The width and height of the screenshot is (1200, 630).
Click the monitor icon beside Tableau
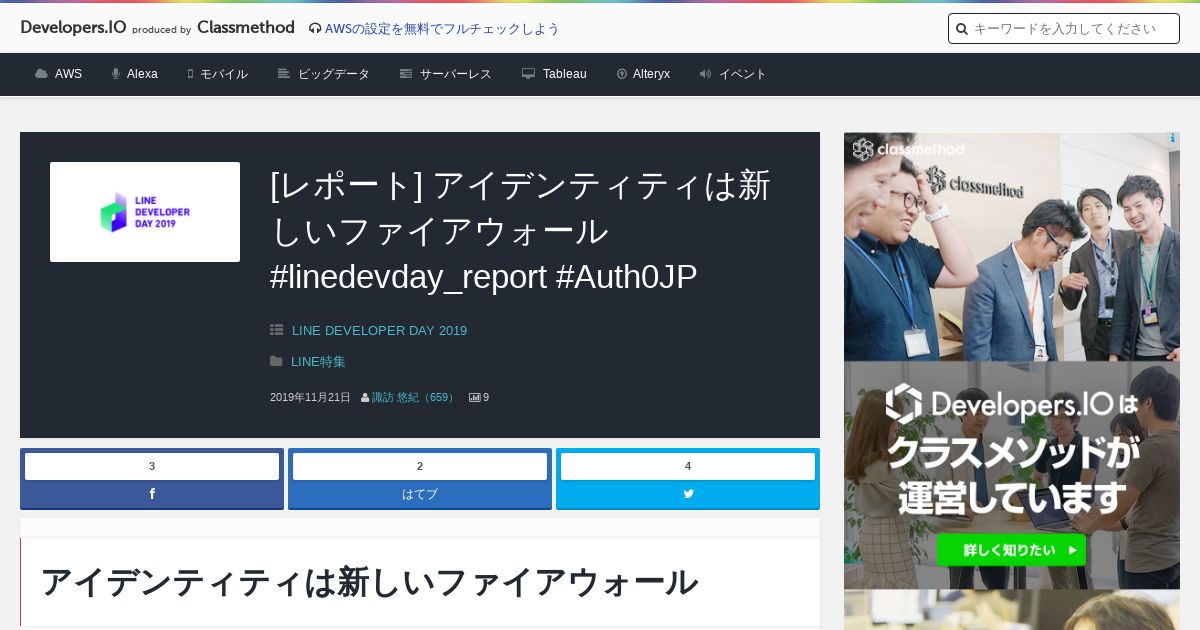coord(529,74)
